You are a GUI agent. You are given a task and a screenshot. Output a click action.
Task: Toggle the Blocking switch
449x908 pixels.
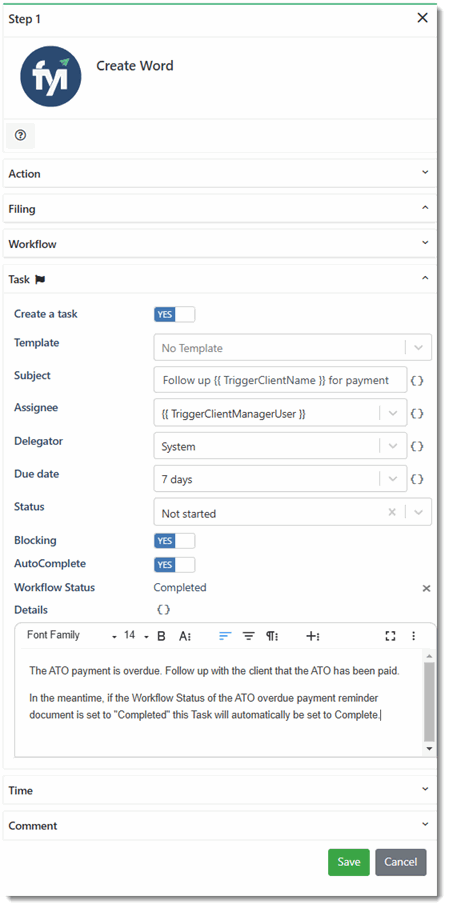[x=174, y=541]
